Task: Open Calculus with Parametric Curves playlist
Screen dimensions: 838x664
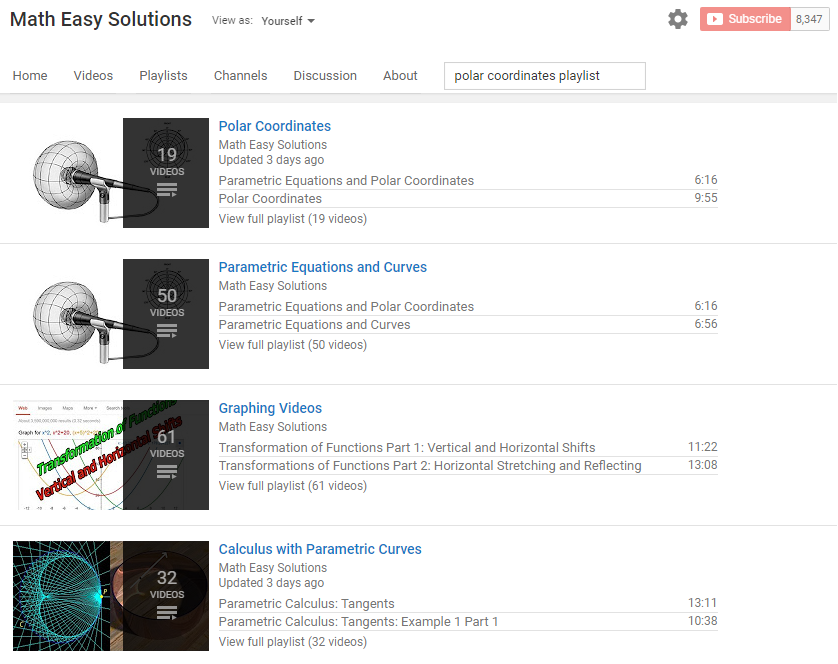Action: [x=320, y=550]
